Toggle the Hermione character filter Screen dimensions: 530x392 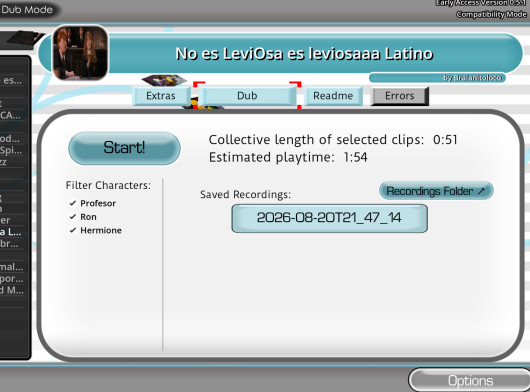click(x=96, y=230)
